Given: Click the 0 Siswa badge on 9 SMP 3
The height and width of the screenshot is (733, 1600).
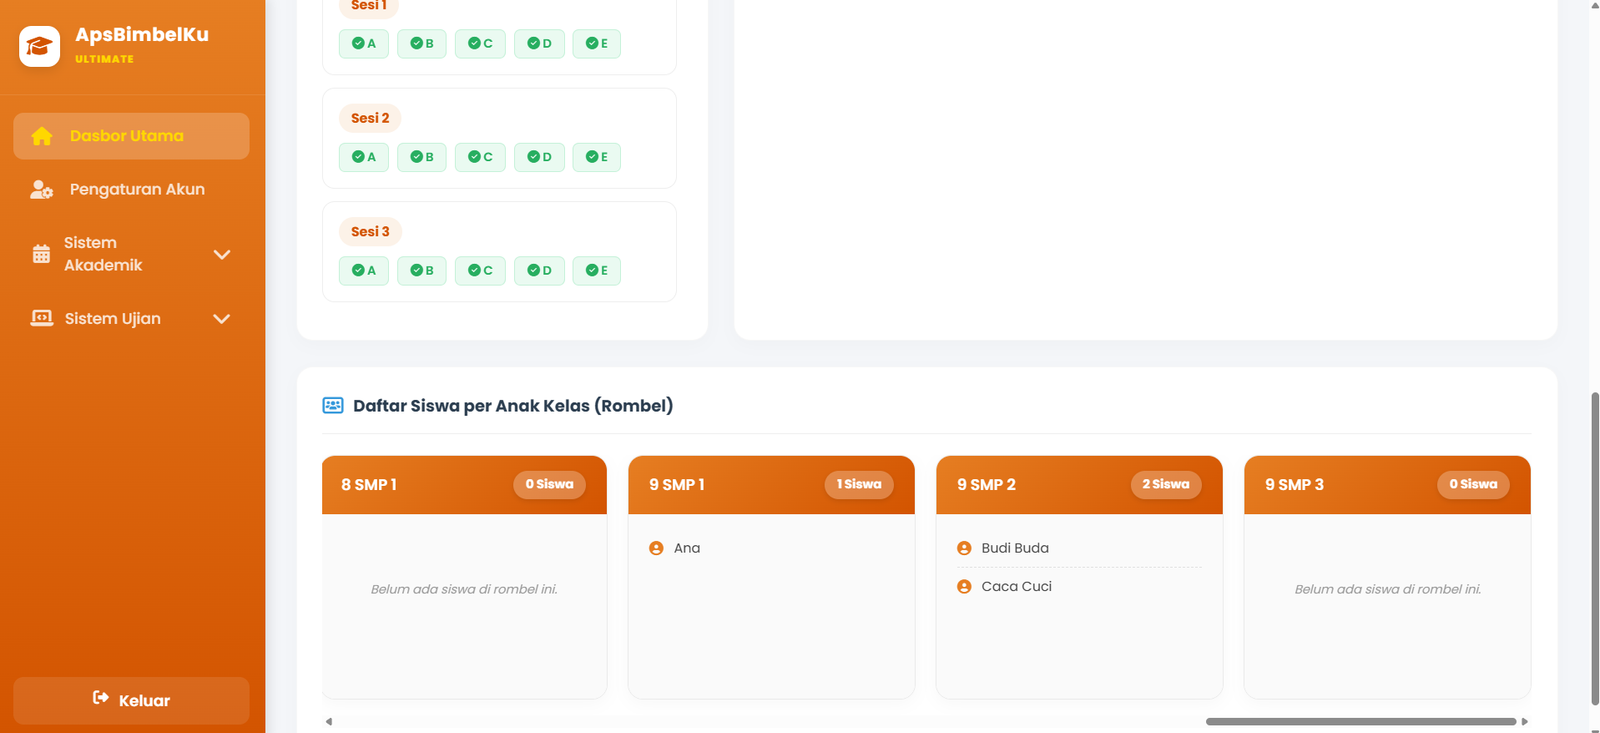Looking at the screenshot, I should (1474, 484).
